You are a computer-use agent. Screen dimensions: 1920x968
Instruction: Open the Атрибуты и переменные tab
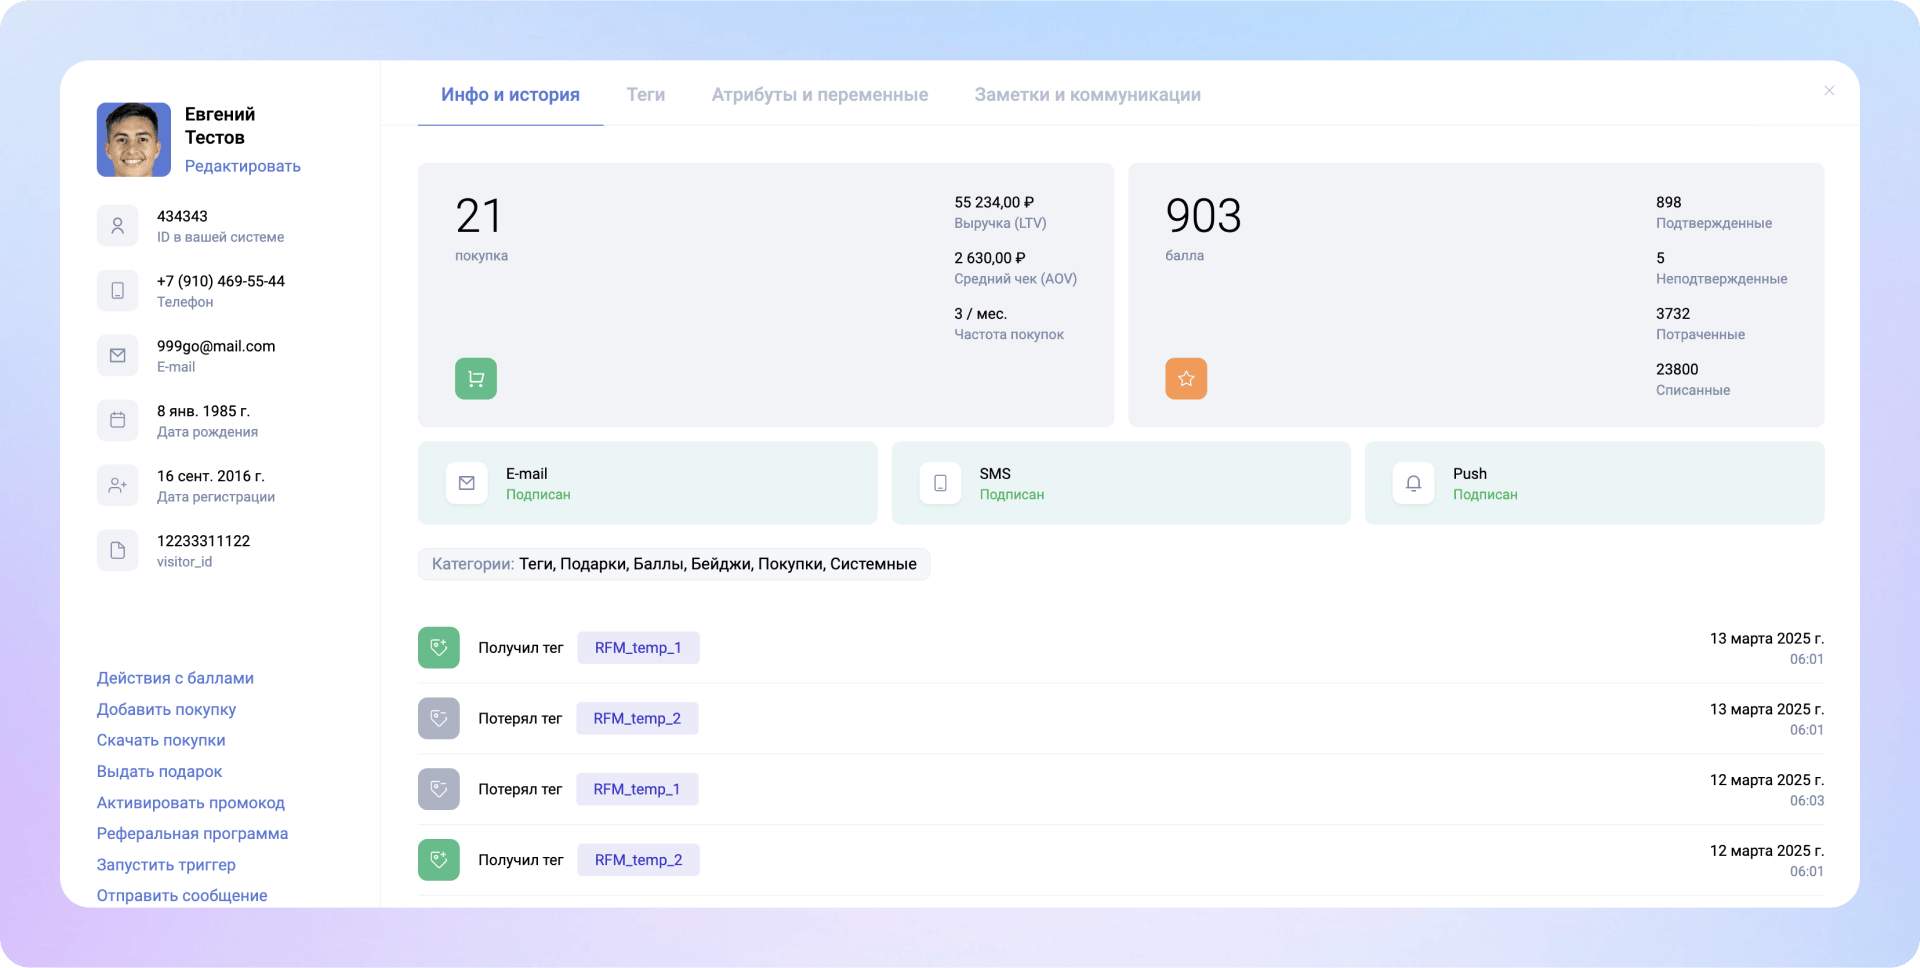point(819,95)
